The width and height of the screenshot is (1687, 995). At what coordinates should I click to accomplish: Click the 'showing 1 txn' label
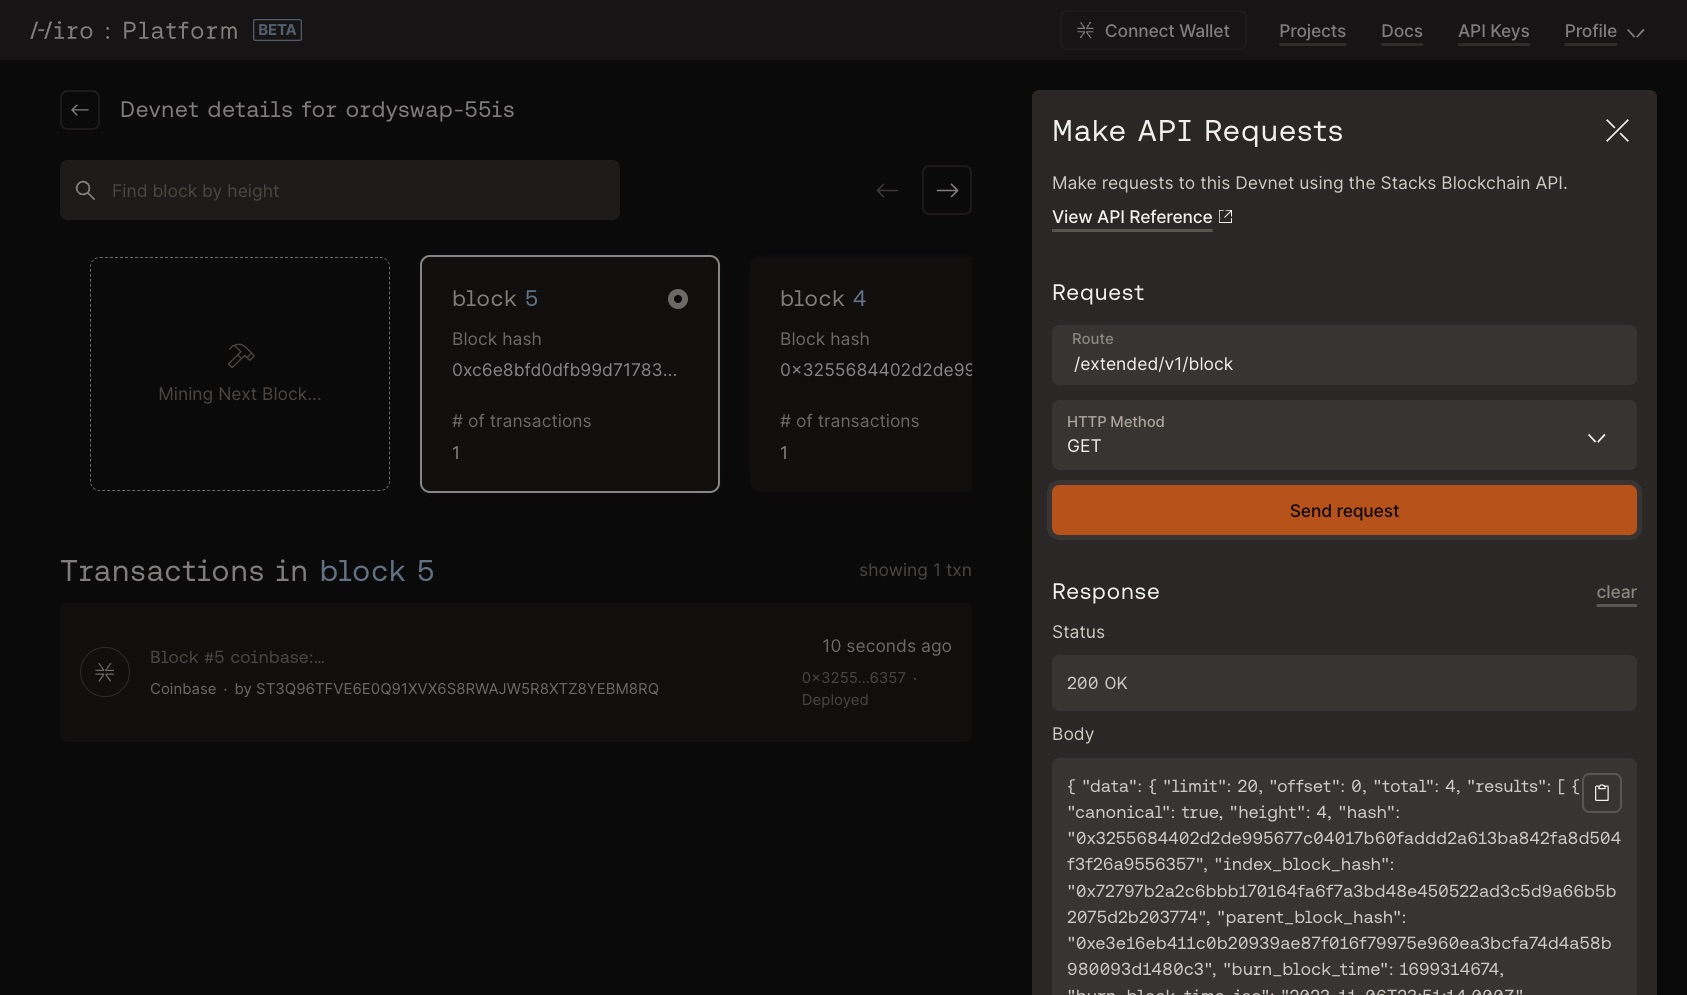(915, 570)
